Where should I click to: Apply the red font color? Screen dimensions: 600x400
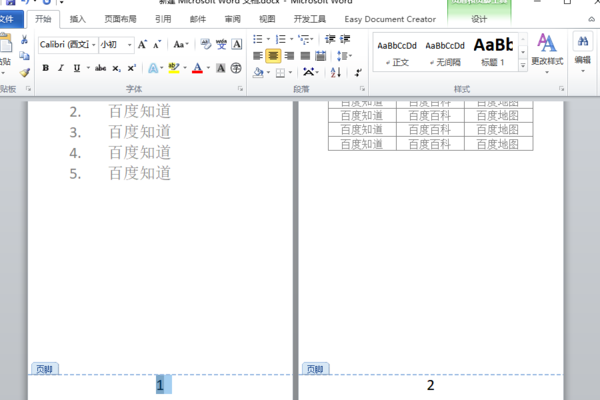pos(197,68)
